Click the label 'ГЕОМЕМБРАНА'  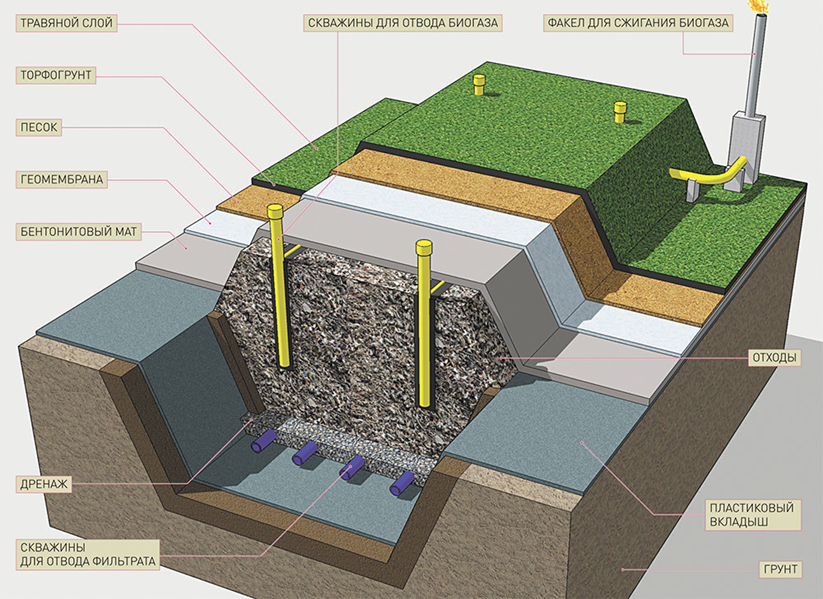coord(62,180)
